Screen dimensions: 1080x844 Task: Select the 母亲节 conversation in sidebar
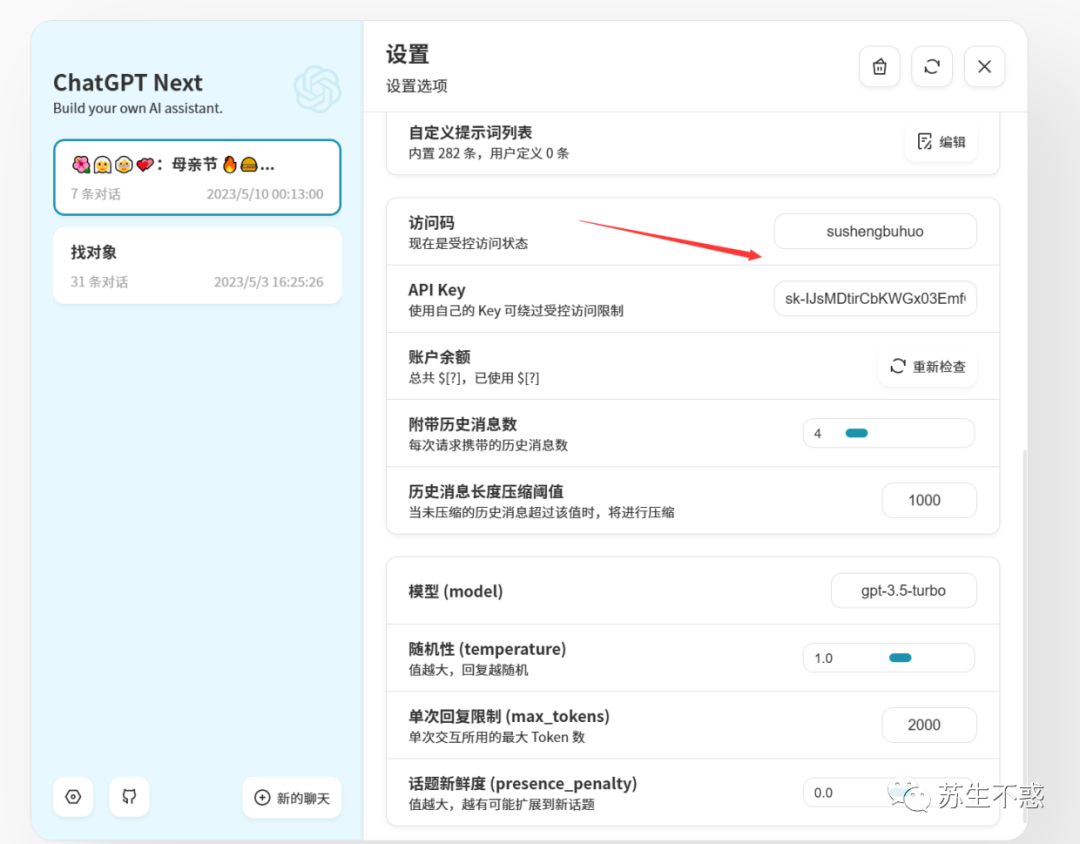click(x=197, y=177)
